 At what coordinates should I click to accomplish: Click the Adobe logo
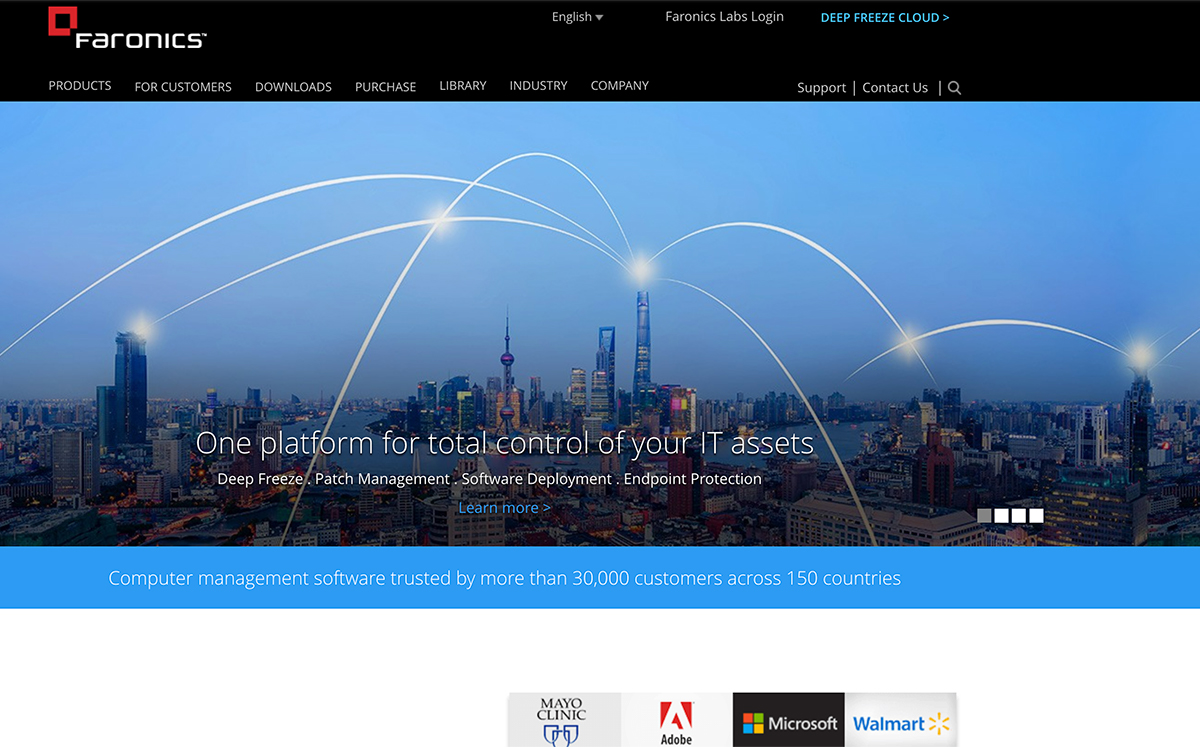[677, 720]
